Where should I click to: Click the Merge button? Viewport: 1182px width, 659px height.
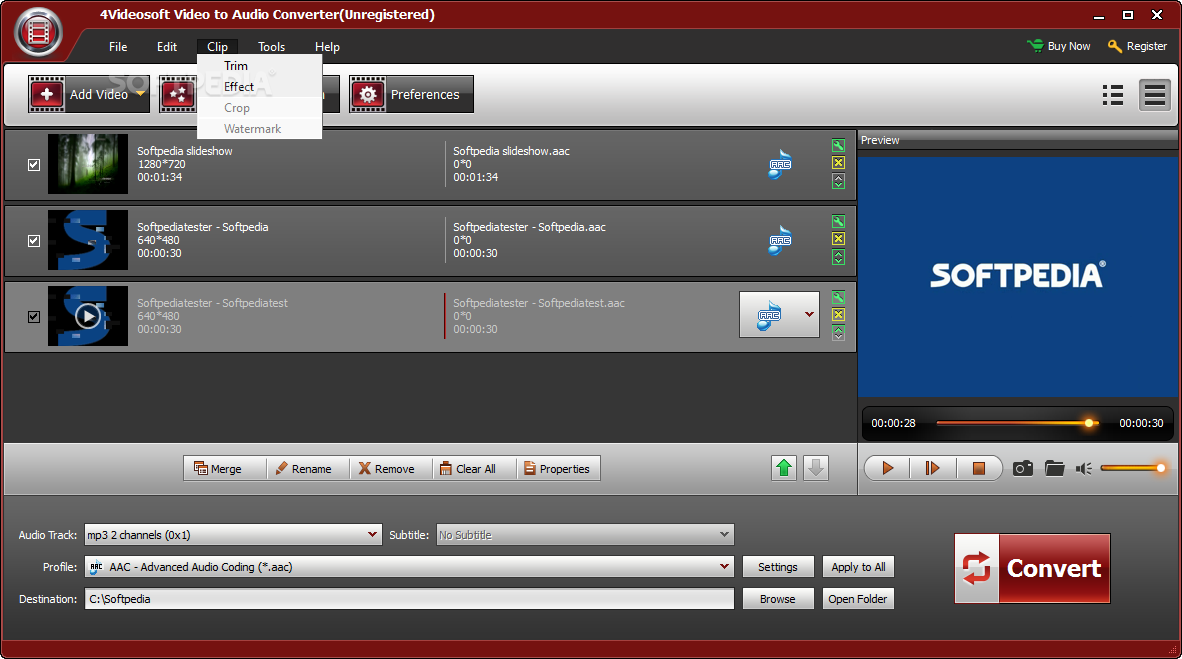[225, 468]
